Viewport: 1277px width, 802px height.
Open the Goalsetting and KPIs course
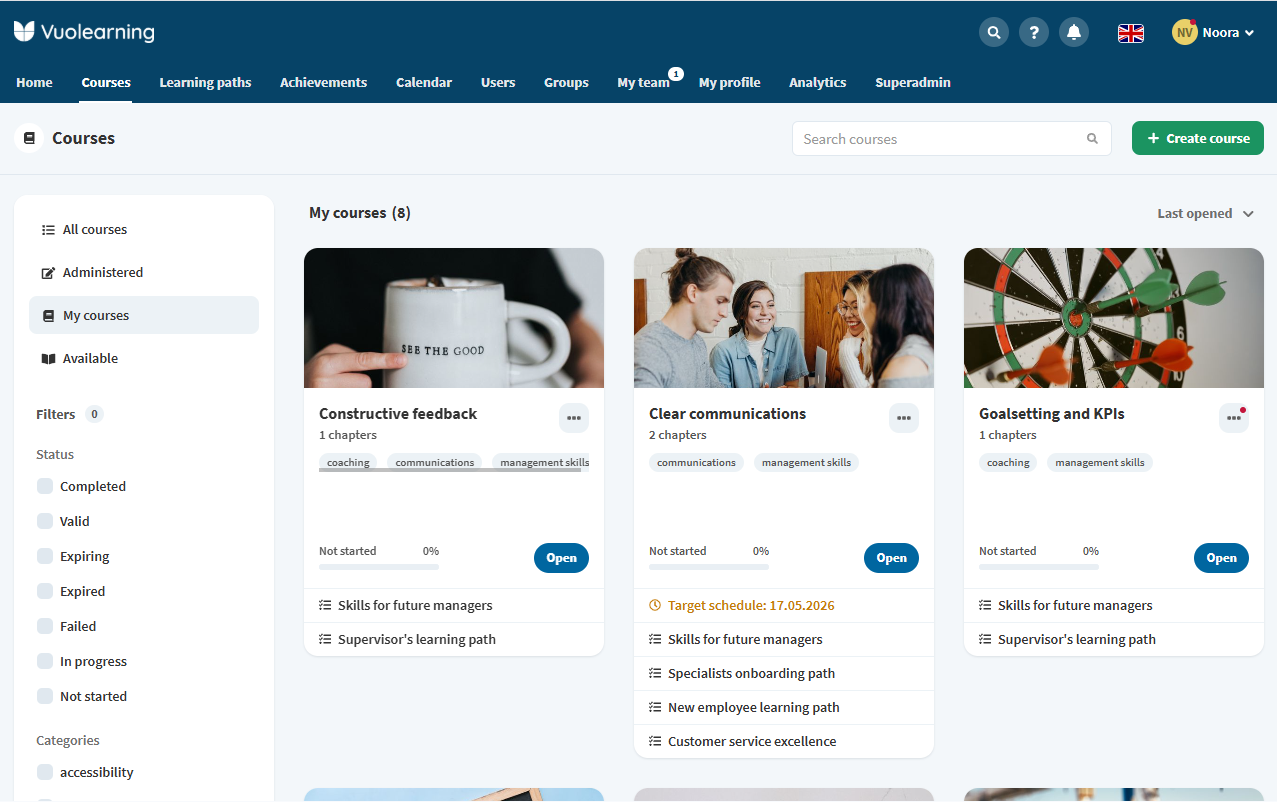click(1221, 558)
